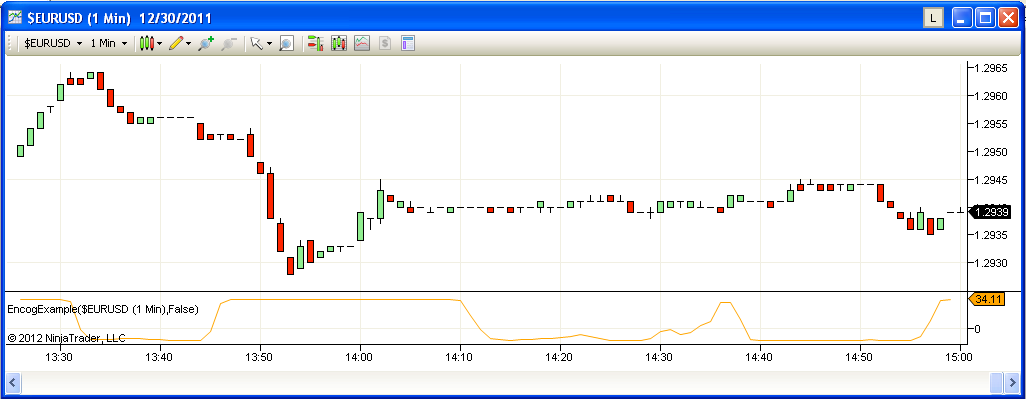1026x399 pixels.
Task: Toggle the chart trader icon
Action: pyautogui.click(x=316, y=44)
